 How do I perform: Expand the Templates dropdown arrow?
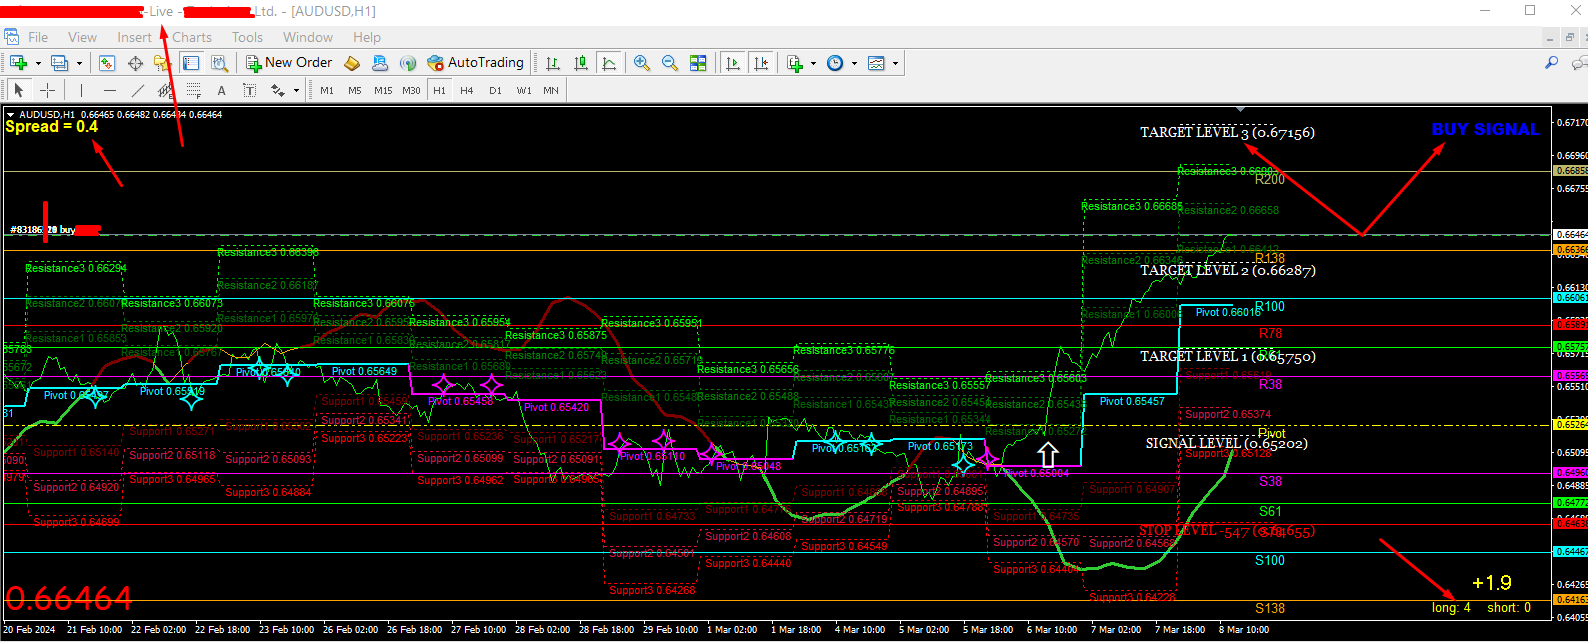coord(895,63)
